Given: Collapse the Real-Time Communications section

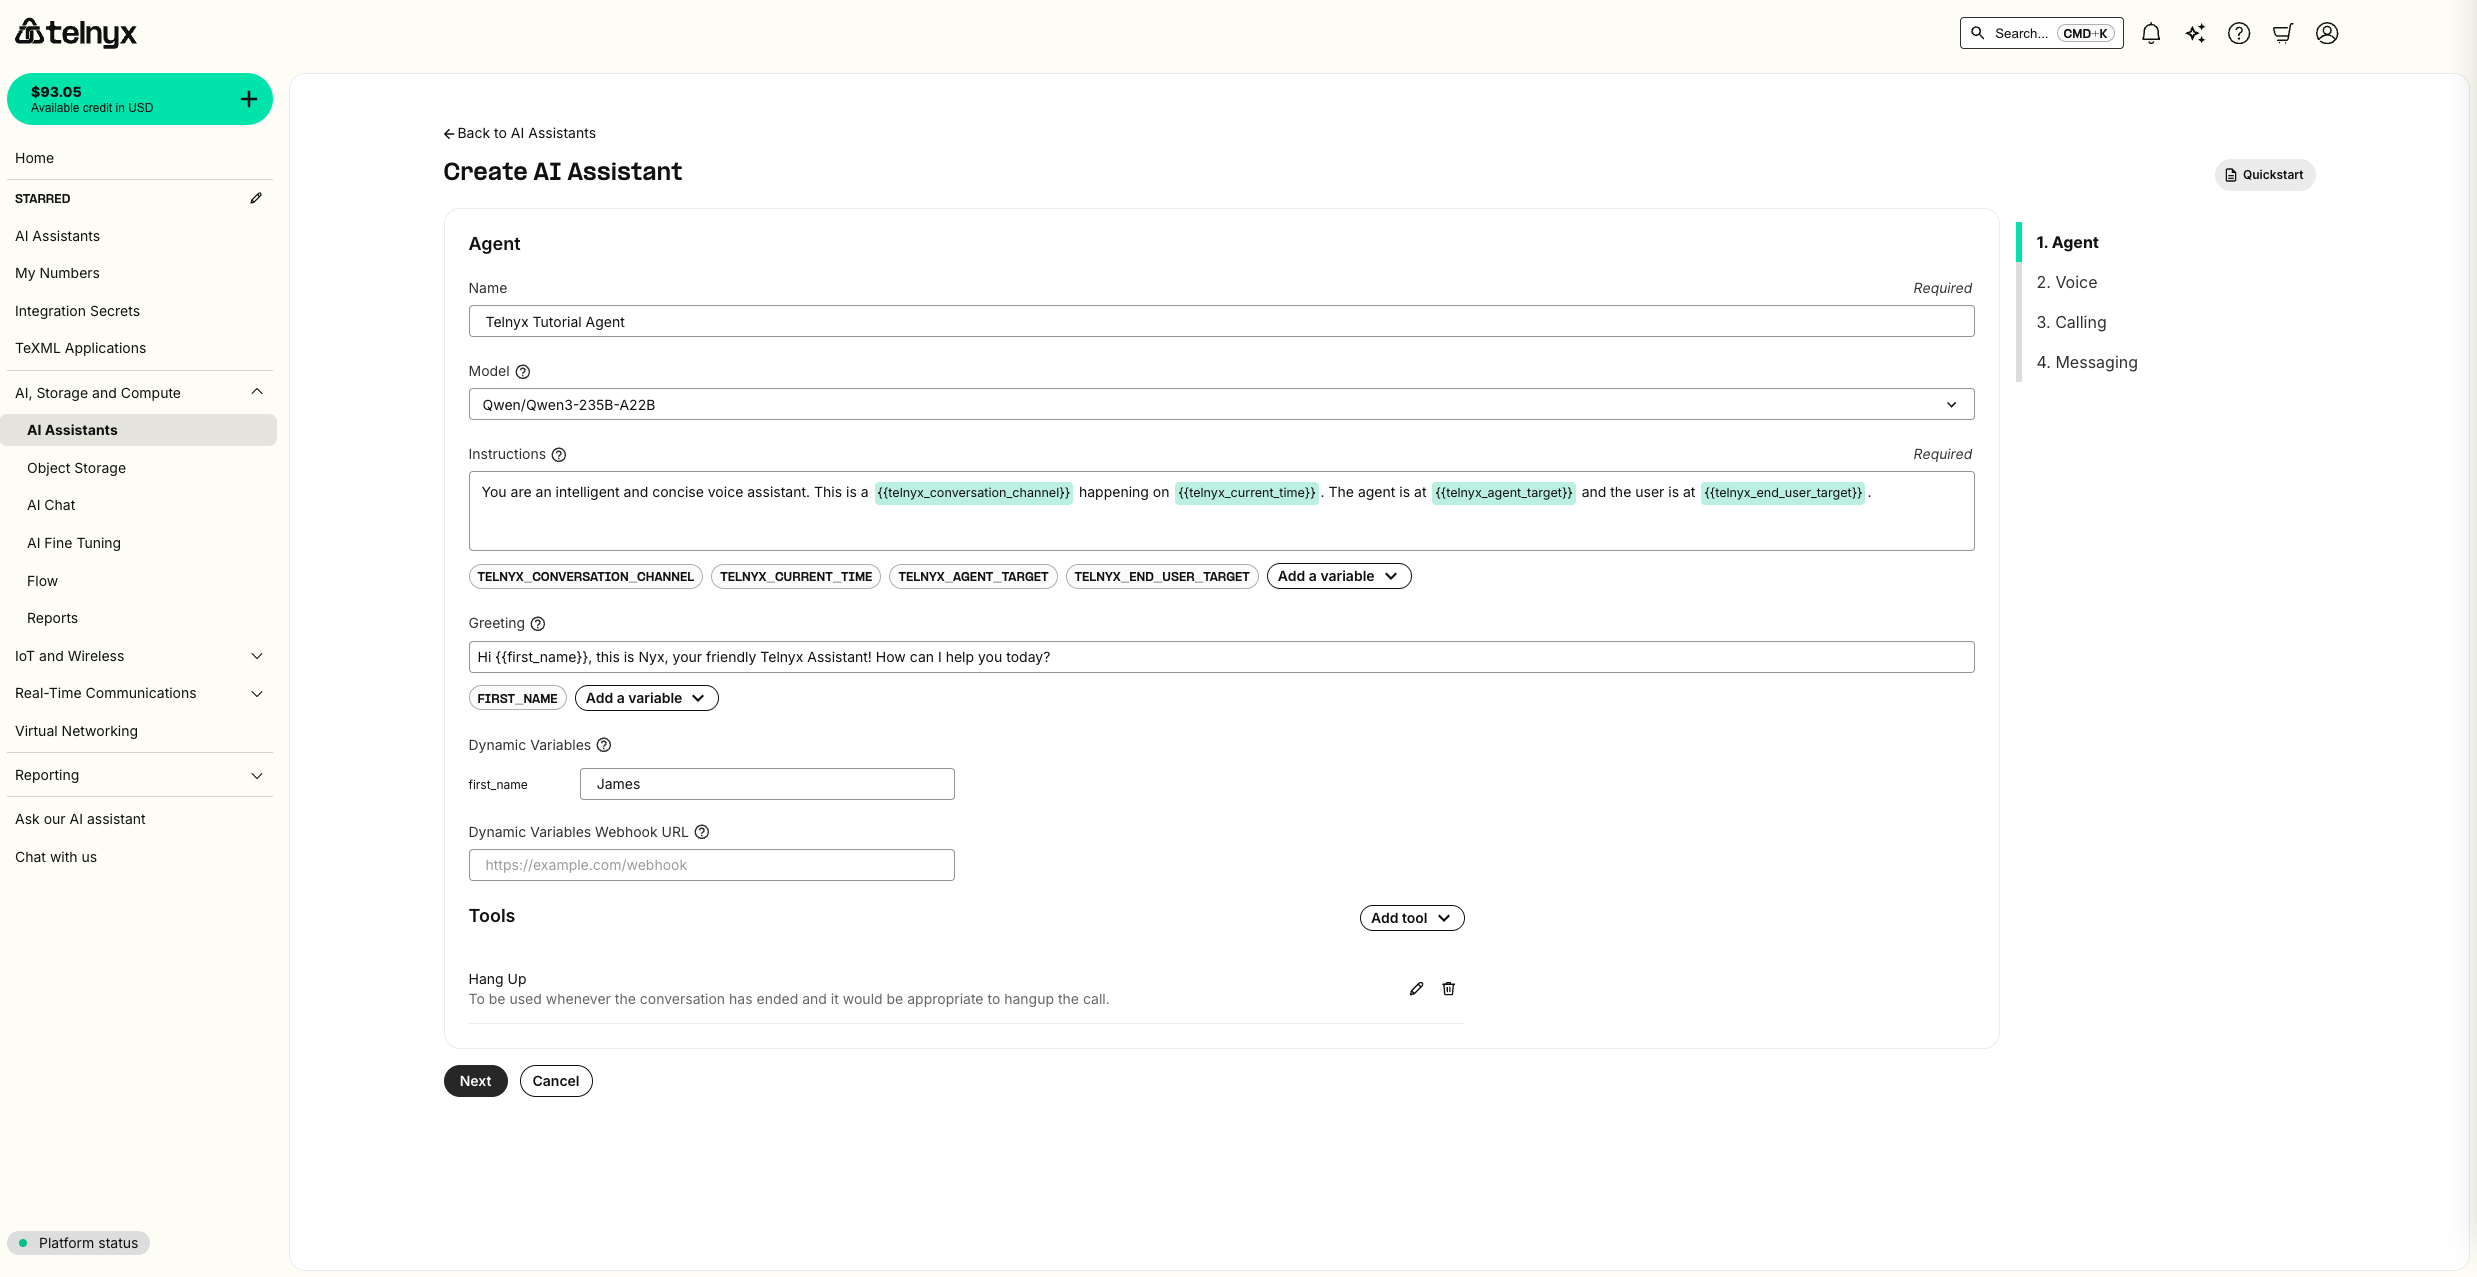Looking at the screenshot, I should [257, 693].
